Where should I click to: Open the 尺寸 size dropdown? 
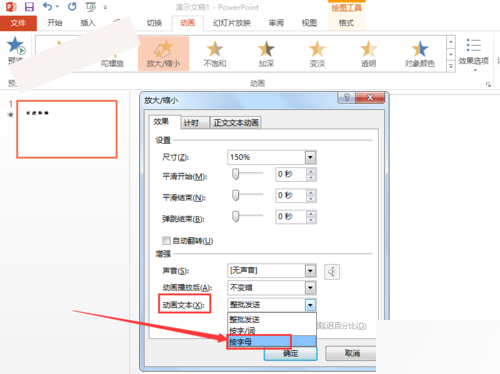tap(310, 157)
